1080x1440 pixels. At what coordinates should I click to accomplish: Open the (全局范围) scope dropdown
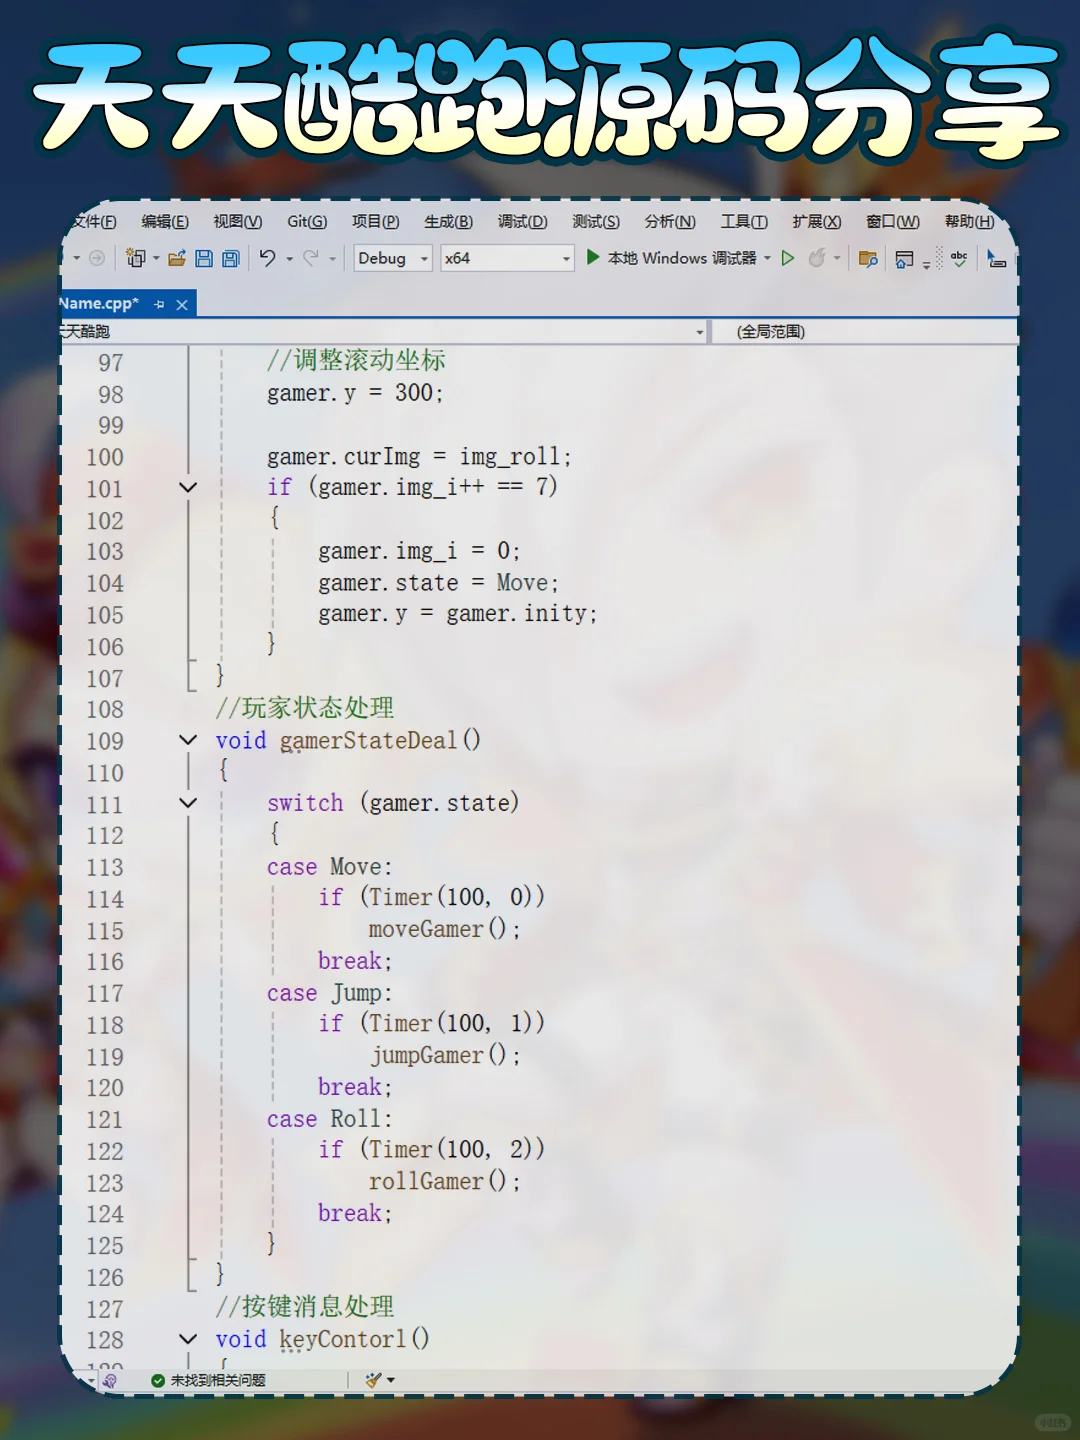(865, 332)
